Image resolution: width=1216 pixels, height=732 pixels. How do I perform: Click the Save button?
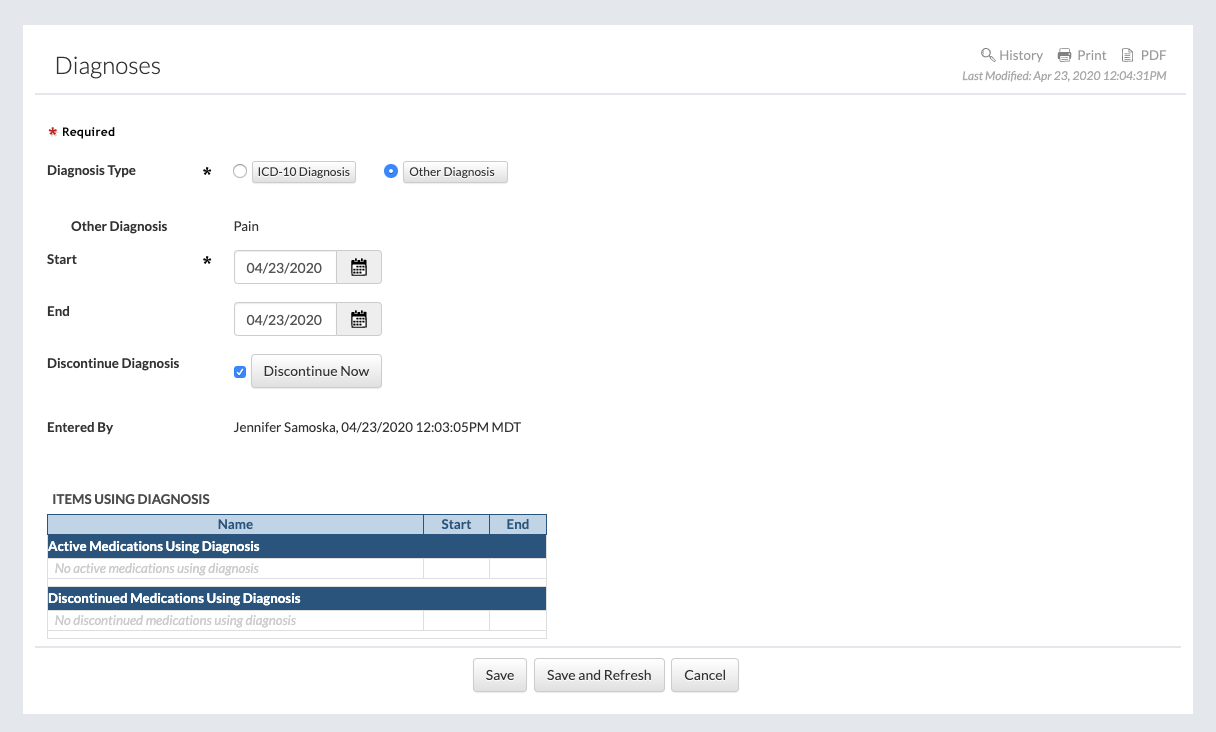(499, 675)
